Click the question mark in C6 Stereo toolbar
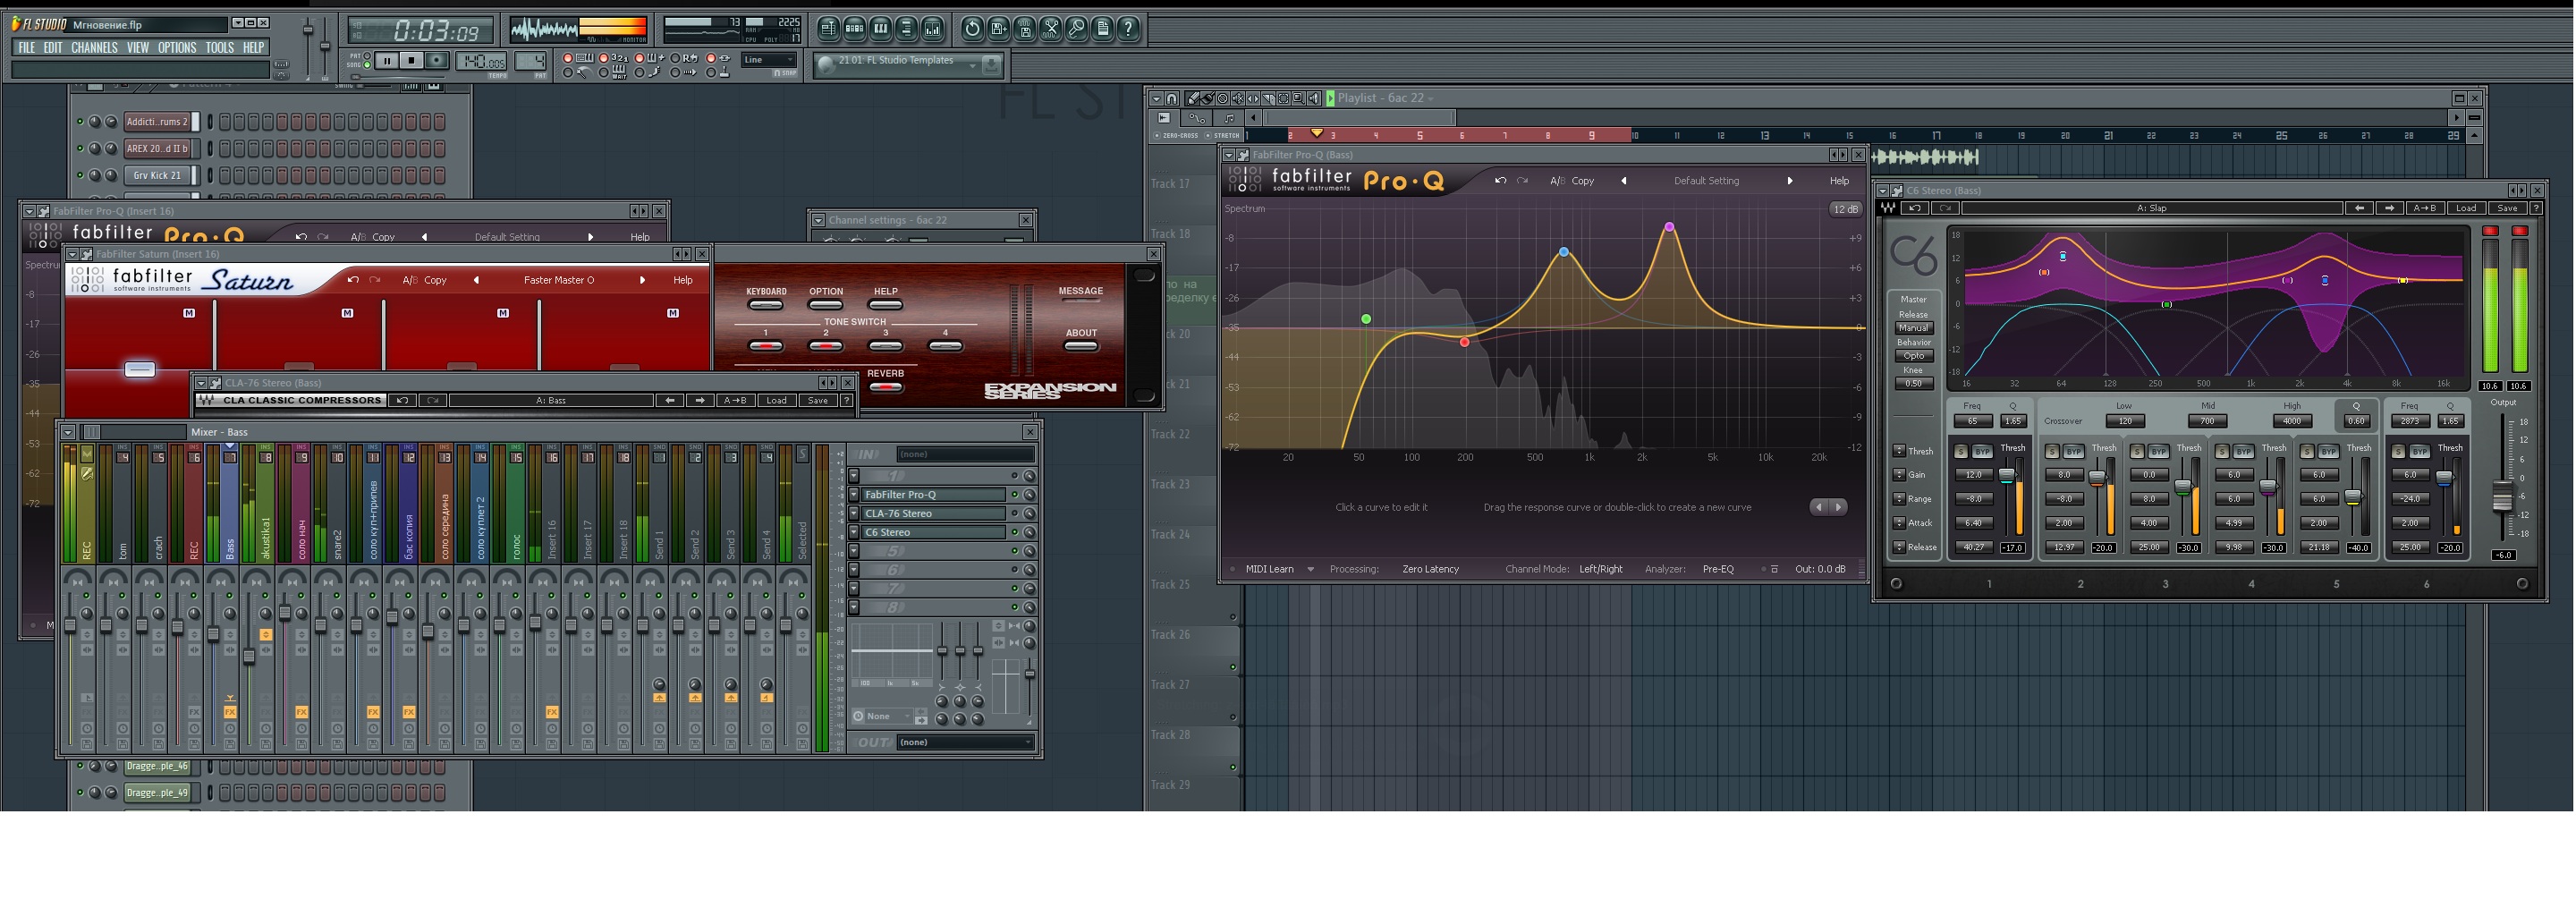 coord(2535,208)
